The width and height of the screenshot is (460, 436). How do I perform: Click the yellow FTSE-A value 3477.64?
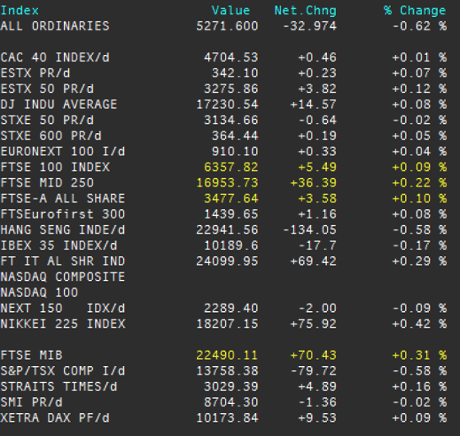231,198
